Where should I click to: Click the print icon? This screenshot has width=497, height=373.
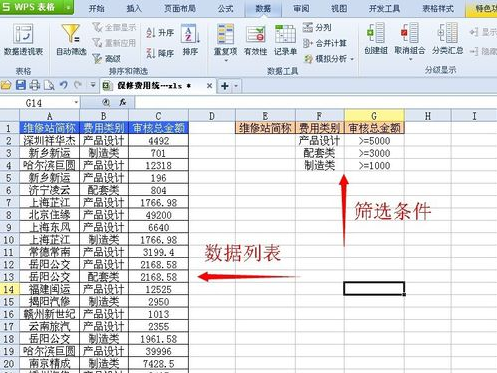pyautogui.click(x=35, y=86)
